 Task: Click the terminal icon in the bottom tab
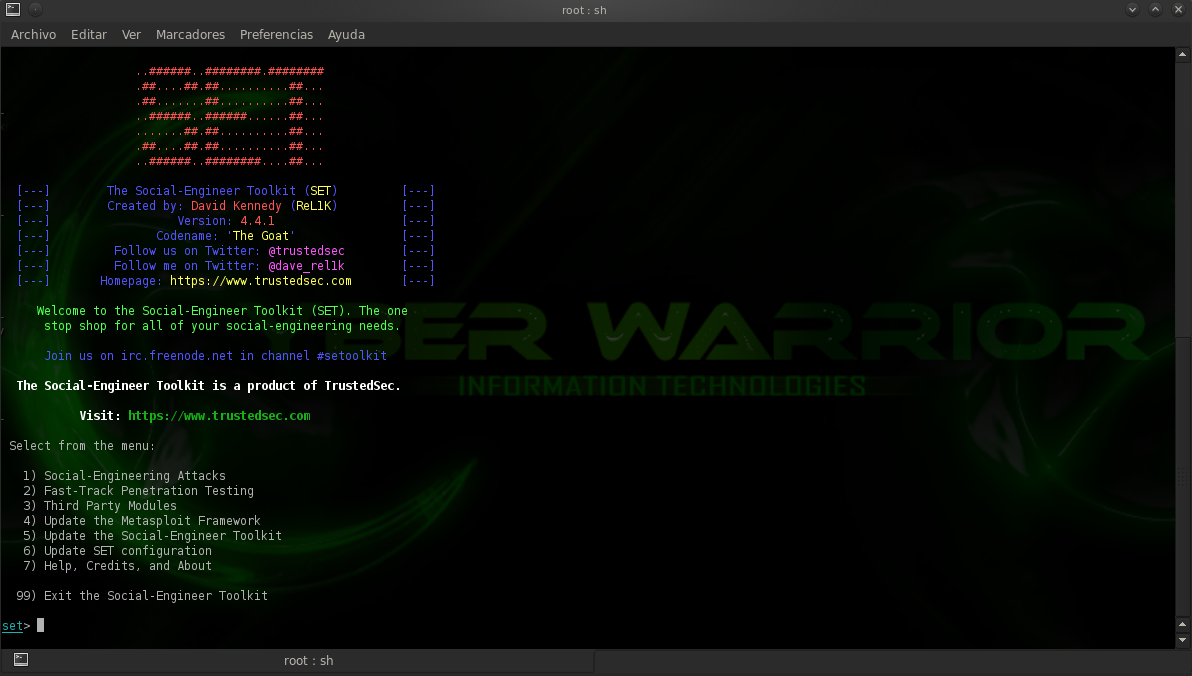click(21, 660)
